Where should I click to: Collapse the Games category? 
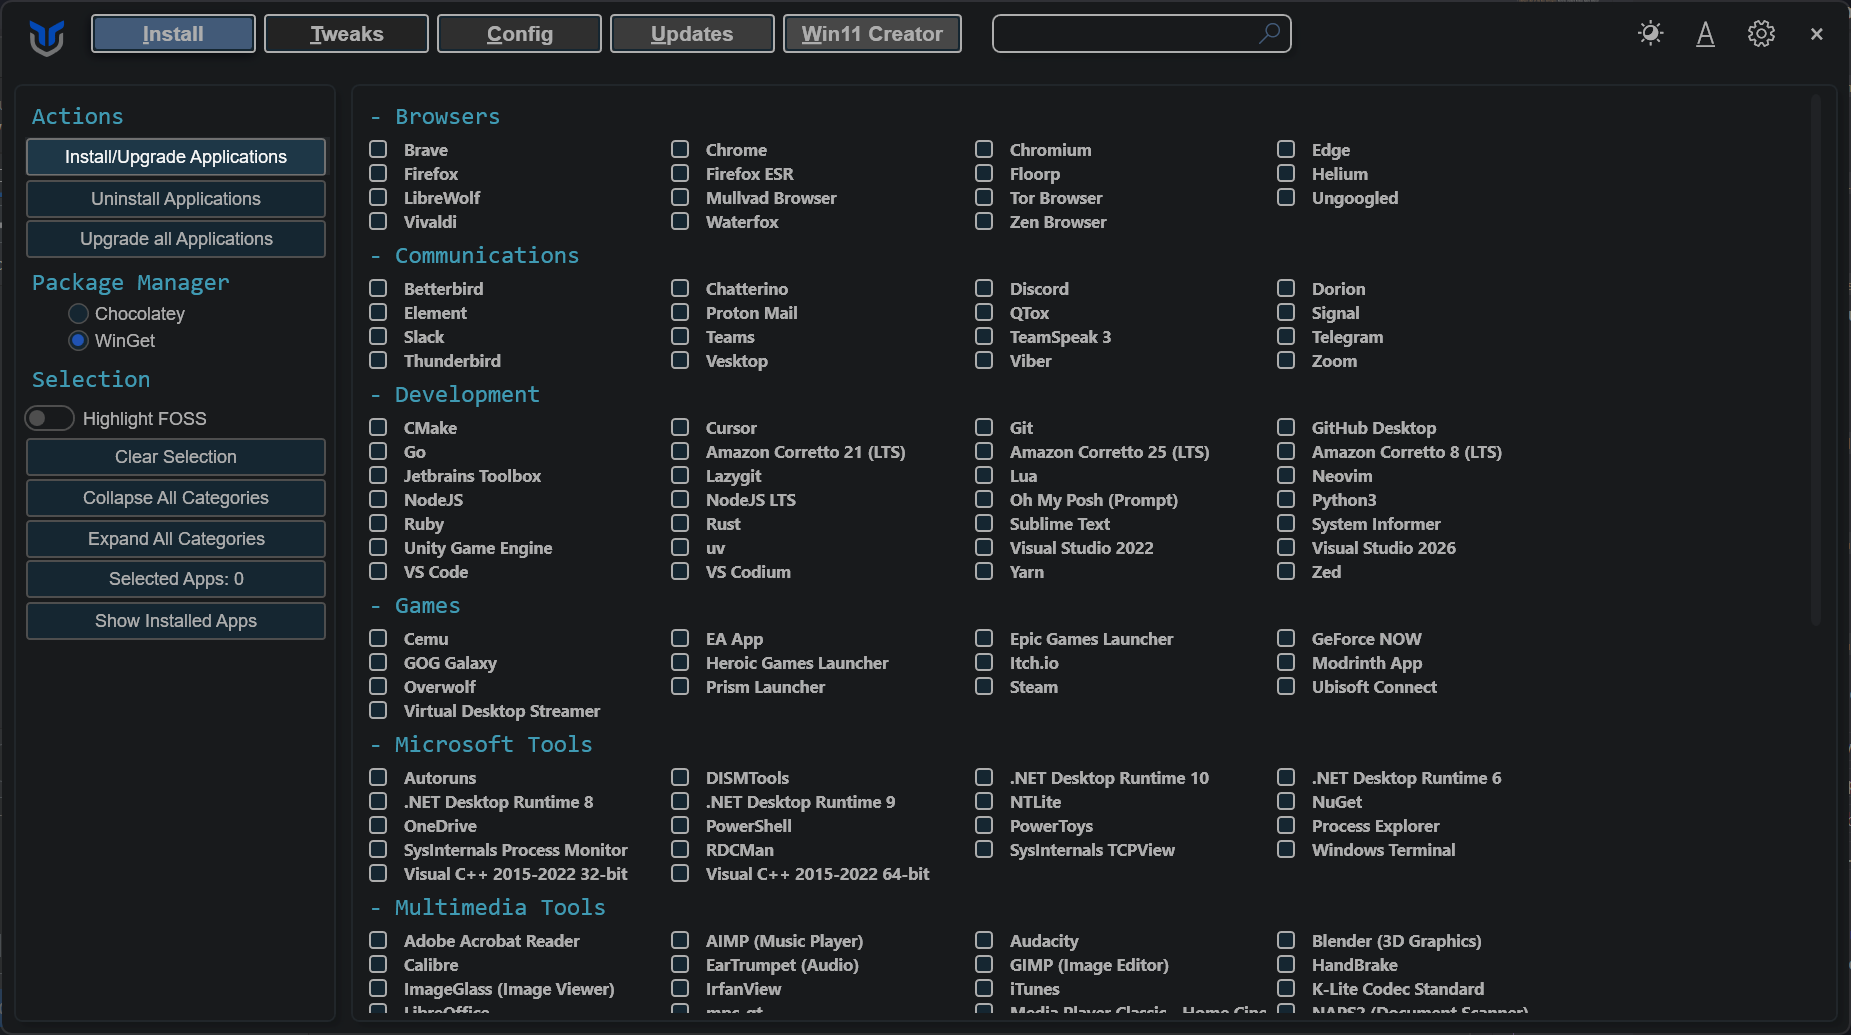415,606
